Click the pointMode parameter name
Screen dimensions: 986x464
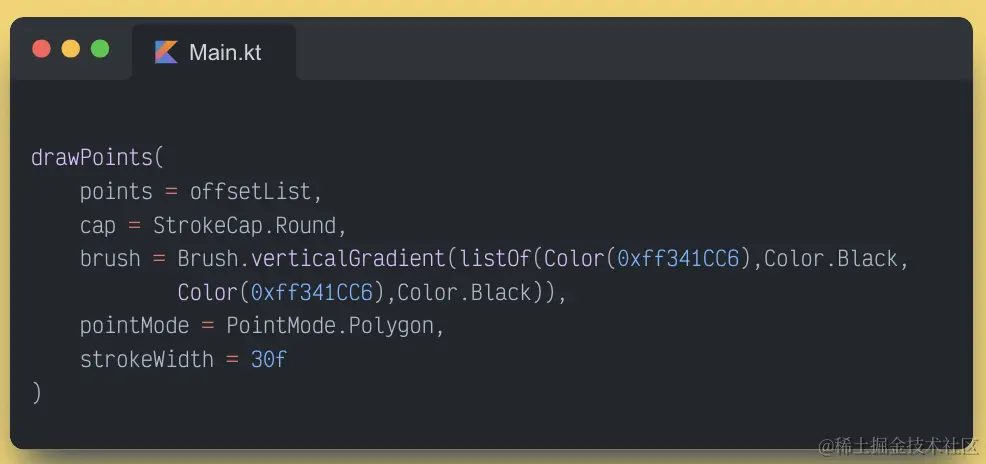[135, 326]
